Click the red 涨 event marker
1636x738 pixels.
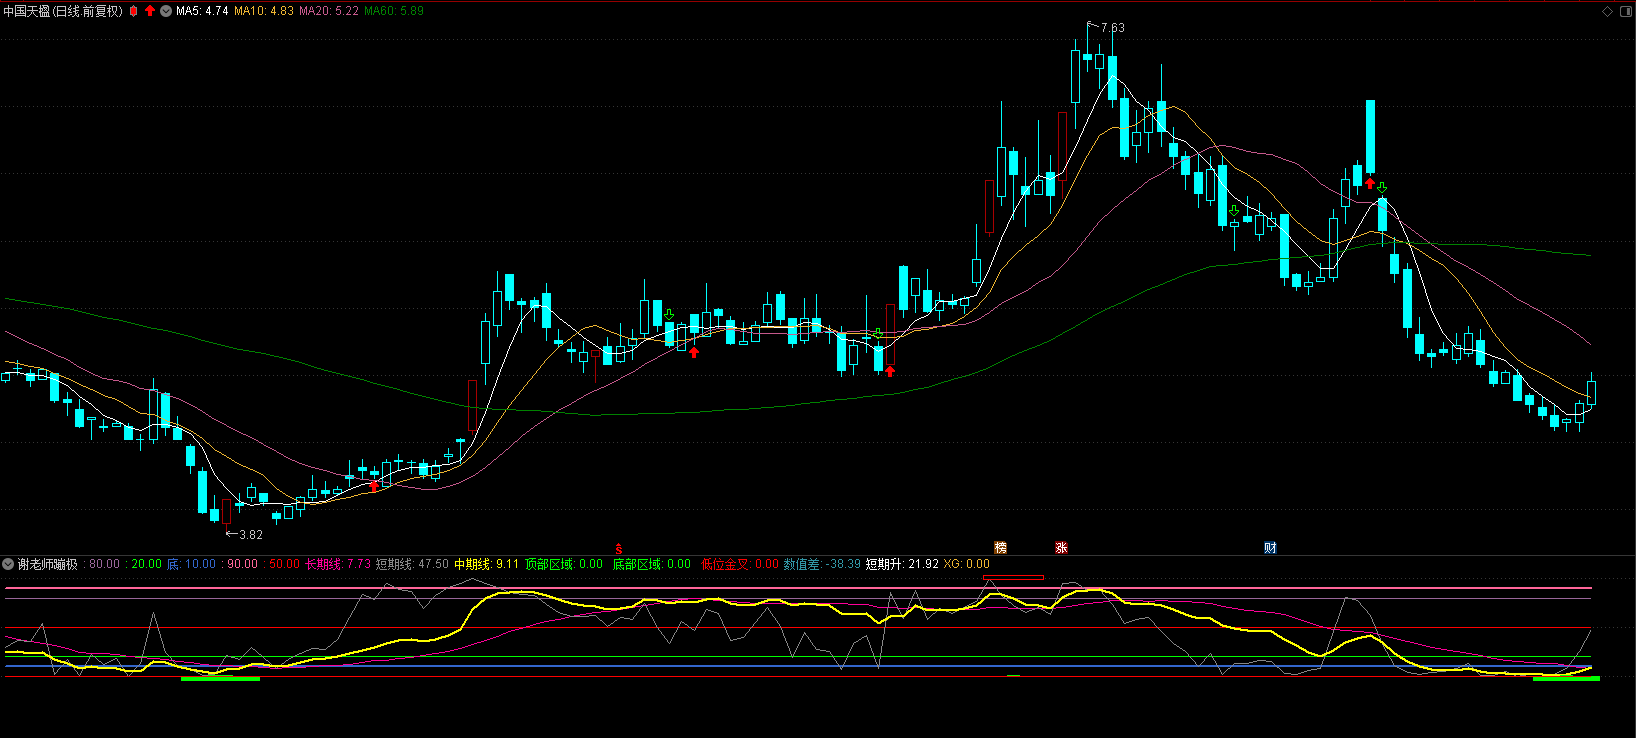pos(1061,547)
